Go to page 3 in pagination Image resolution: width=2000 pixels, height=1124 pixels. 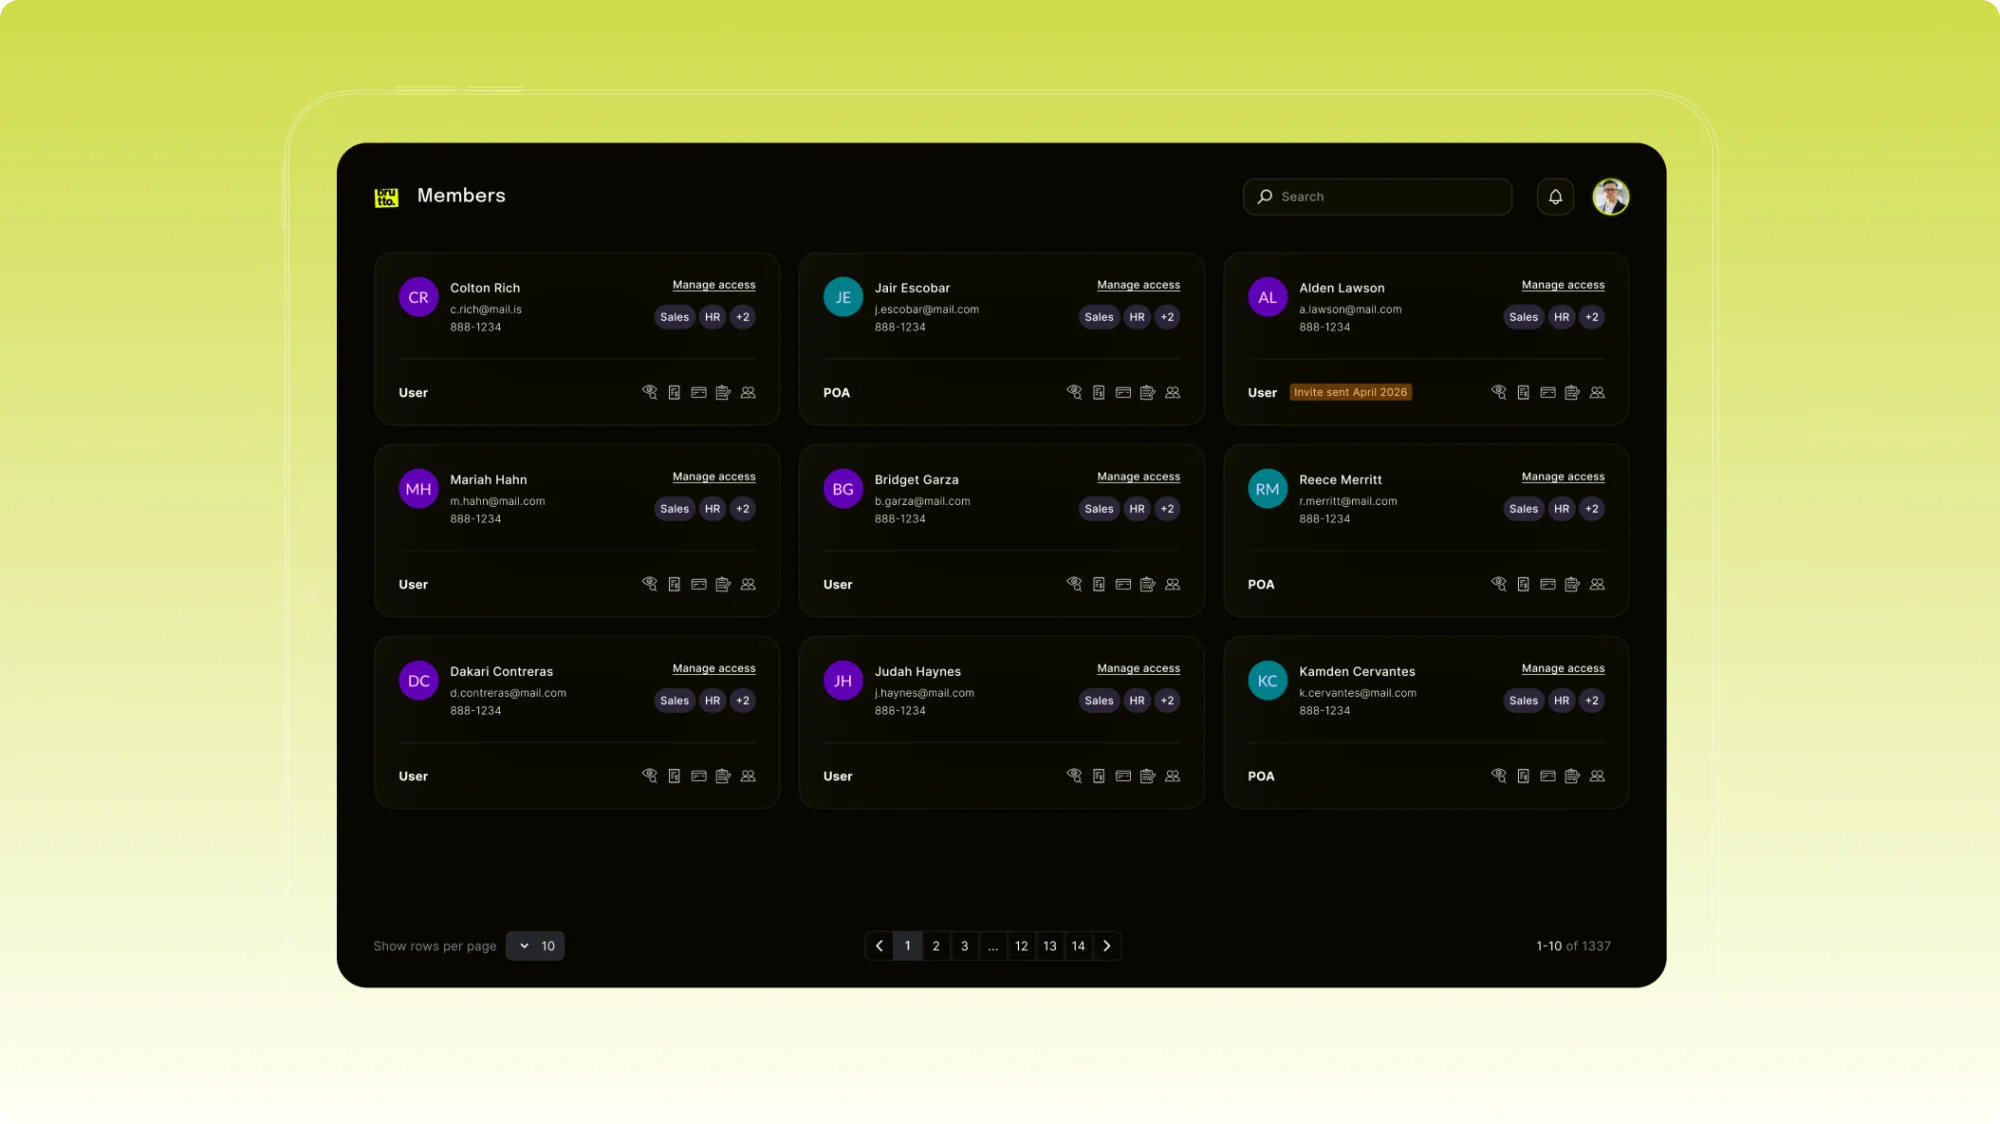964,946
